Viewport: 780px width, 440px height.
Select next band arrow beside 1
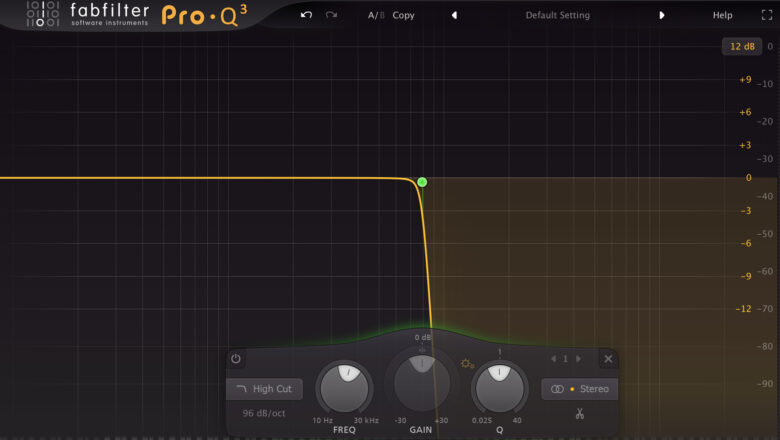pyautogui.click(x=578, y=358)
